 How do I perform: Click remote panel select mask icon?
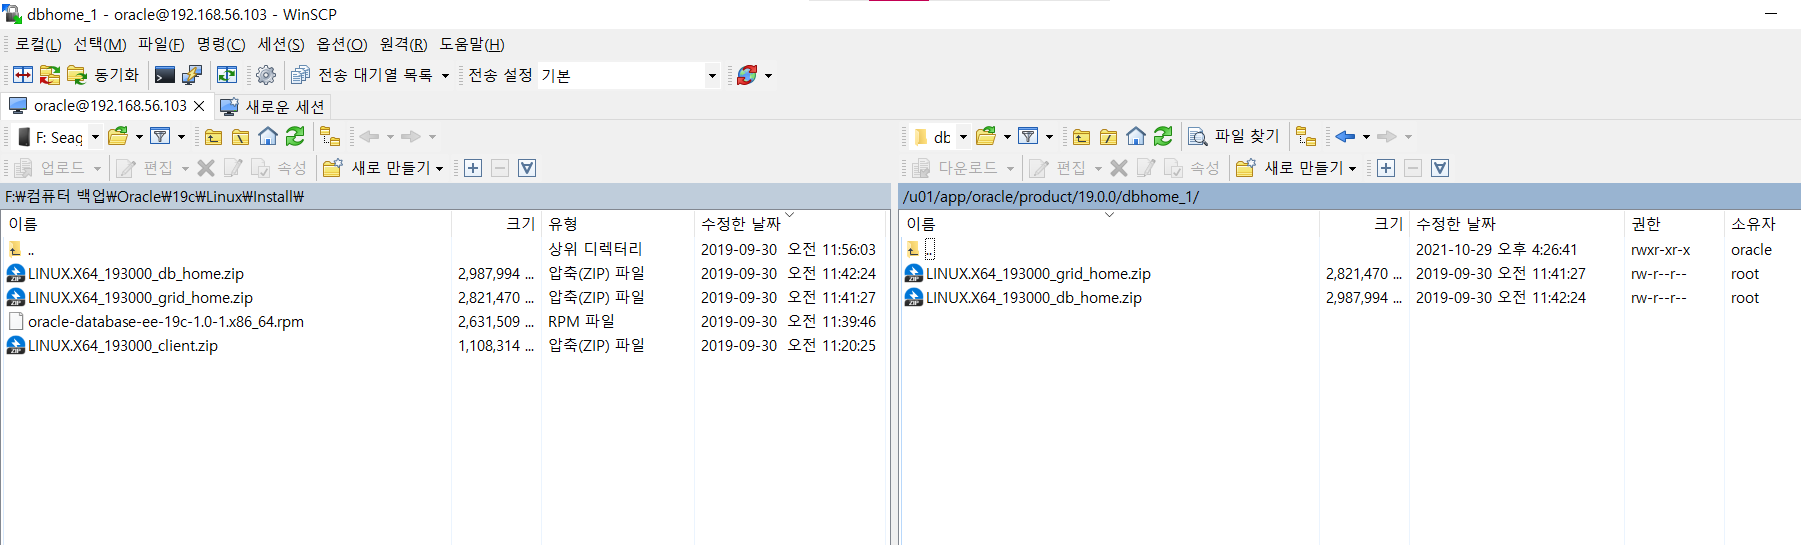pos(1440,168)
